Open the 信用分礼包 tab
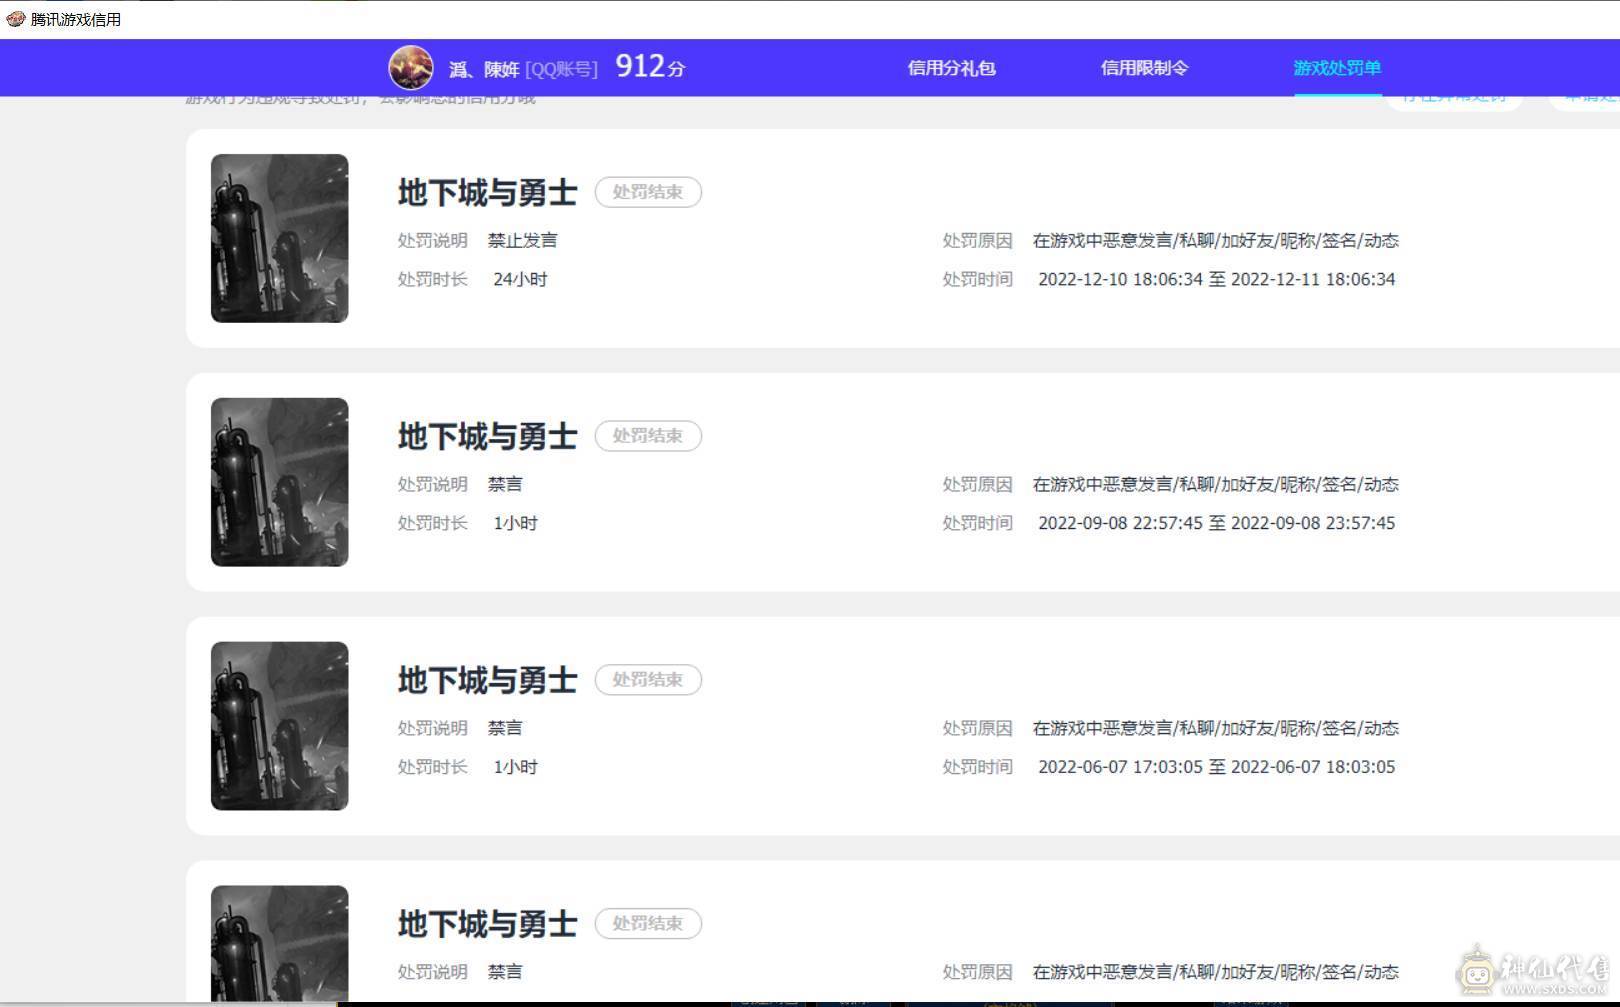 951,68
